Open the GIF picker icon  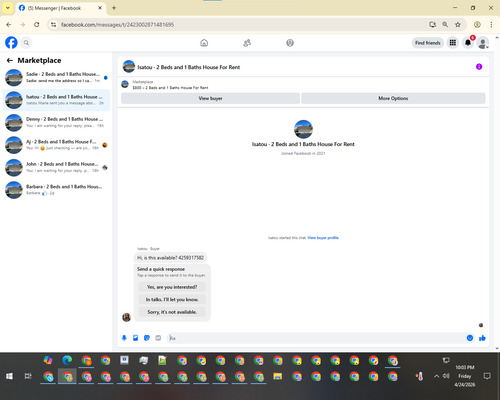[158, 338]
